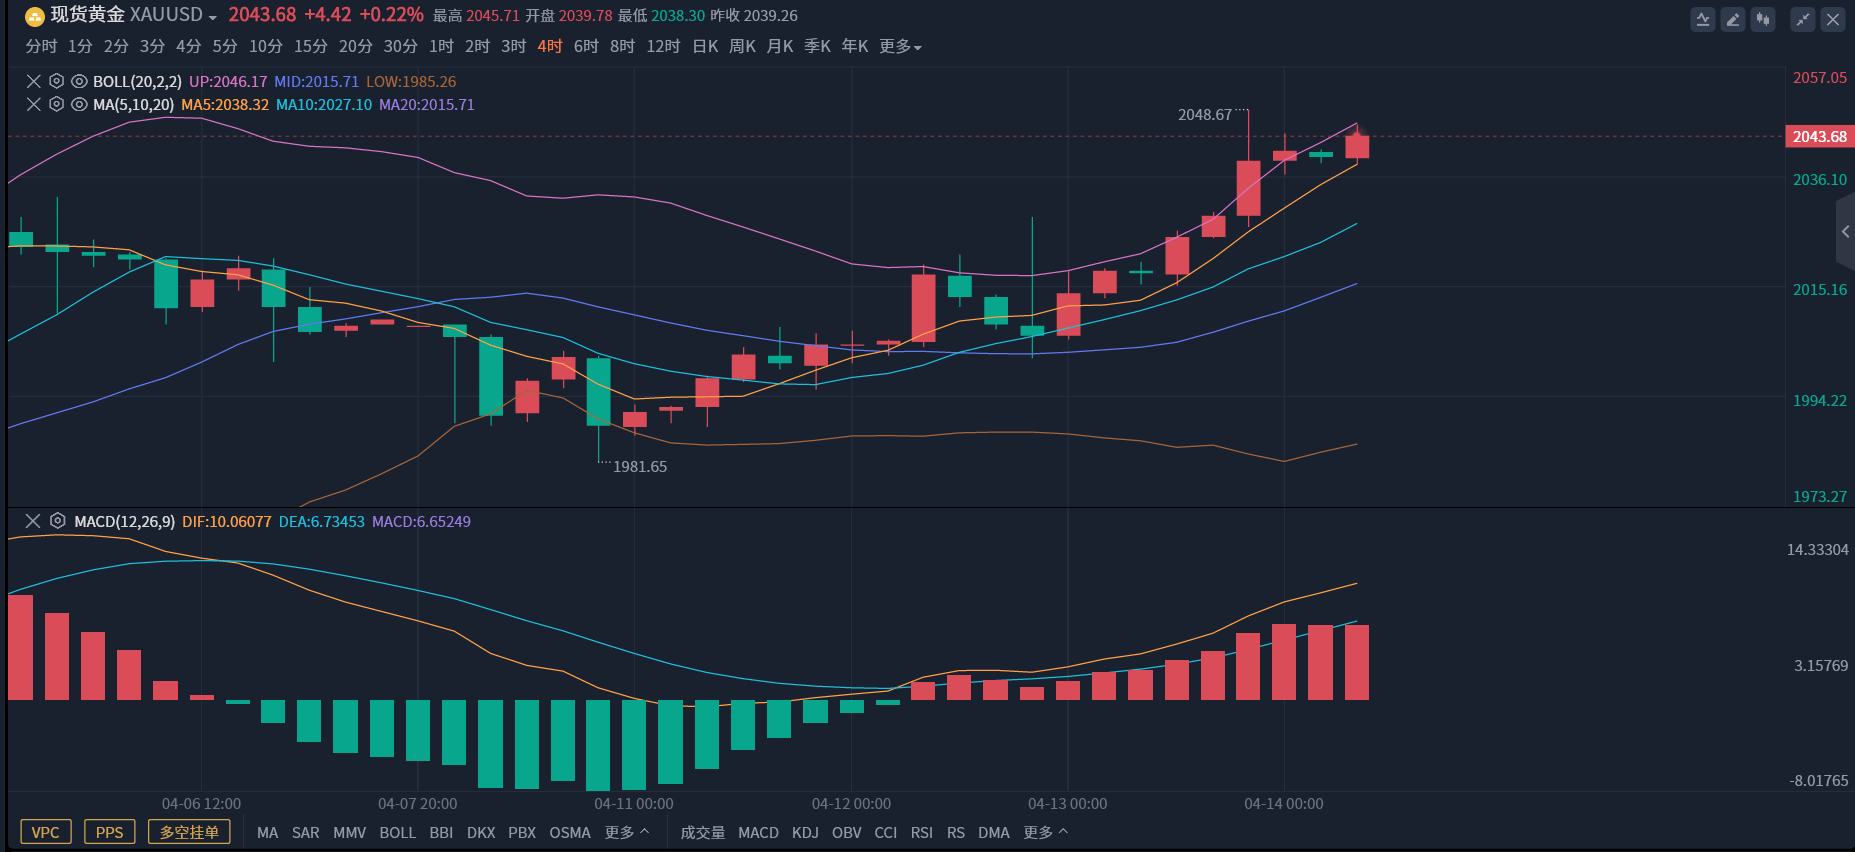The width and height of the screenshot is (1855, 852).
Task: Open the XAUUSD symbol dropdown
Action: point(213,17)
